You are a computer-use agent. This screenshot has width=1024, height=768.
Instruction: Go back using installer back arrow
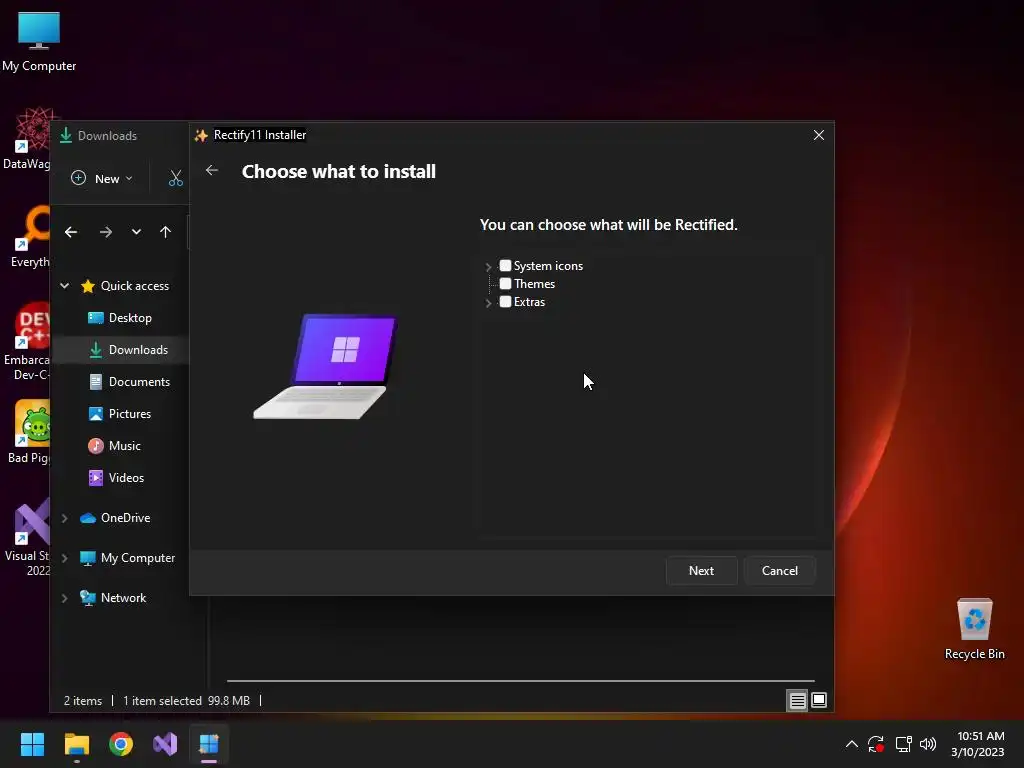click(x=212, y=170)
